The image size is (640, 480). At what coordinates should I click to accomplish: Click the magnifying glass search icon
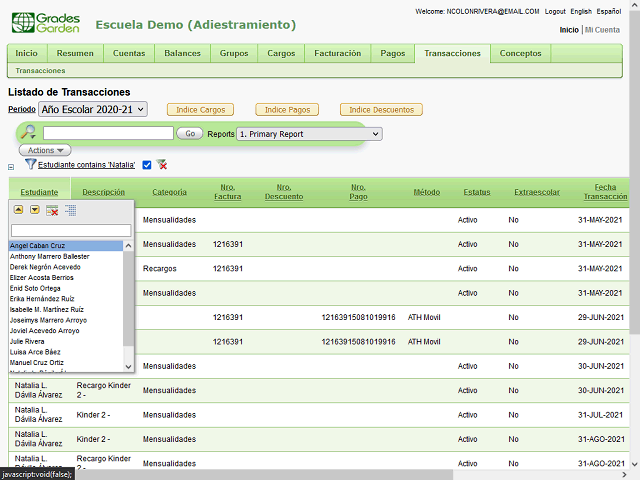(x=29, y=133)
